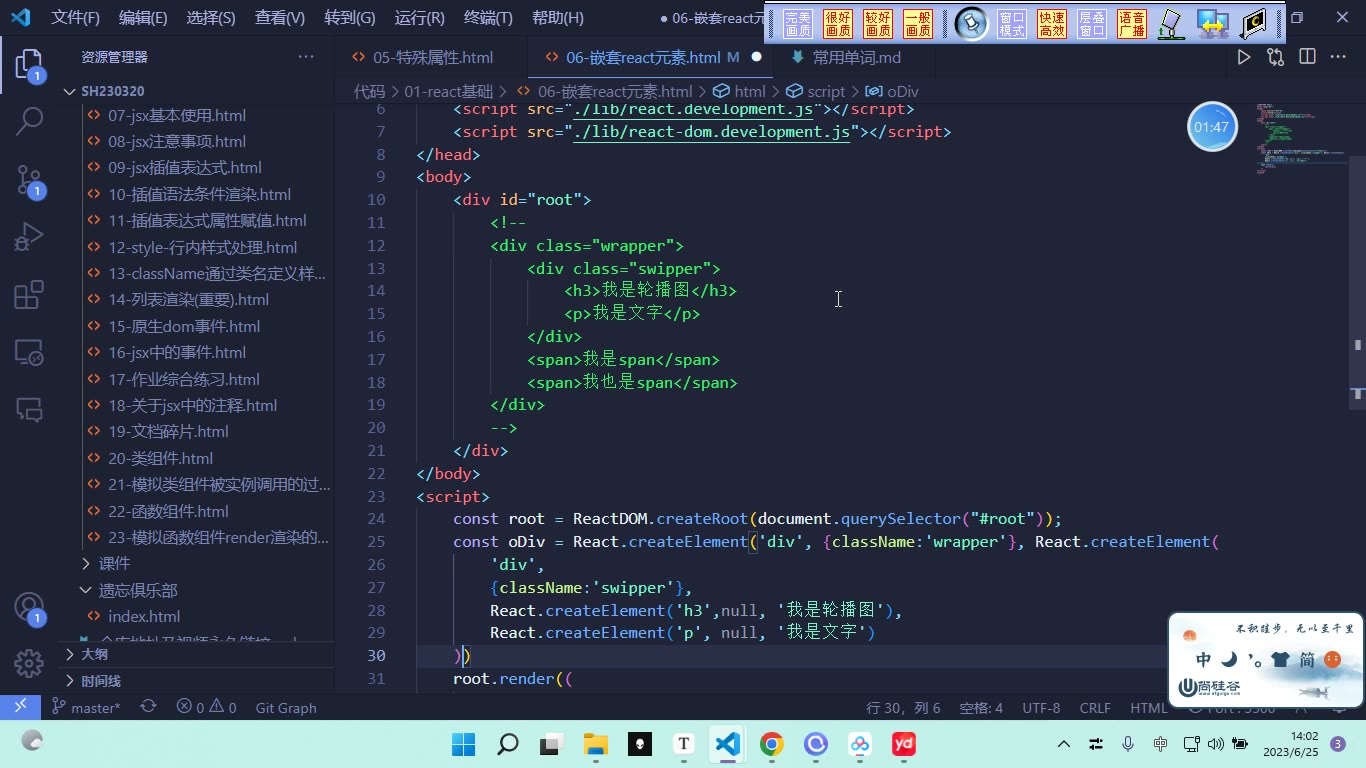Open the 终端(T) menu

(x=488, y=18)
